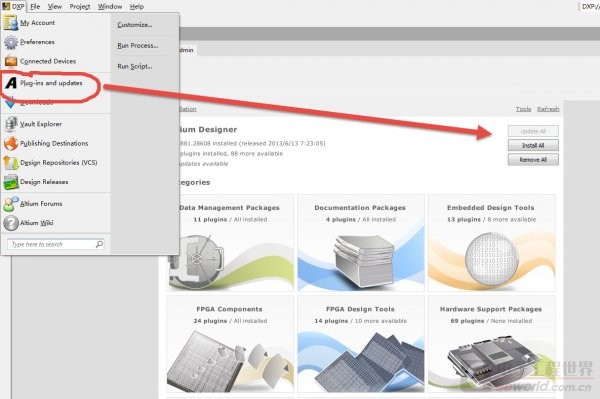Click the Install All button

pyautogui.click(x=533, y=145)
